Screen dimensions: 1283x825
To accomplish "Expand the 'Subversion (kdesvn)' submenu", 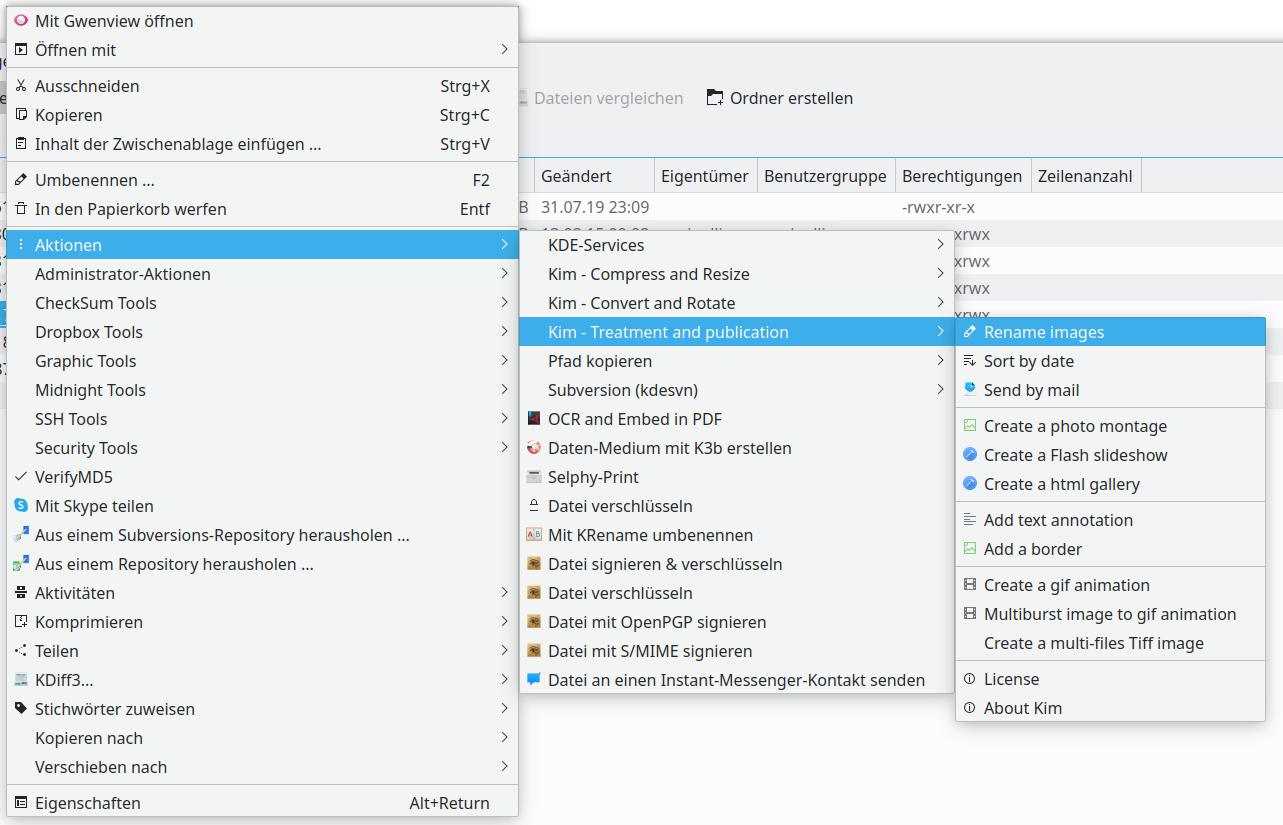I will [737, 390].
